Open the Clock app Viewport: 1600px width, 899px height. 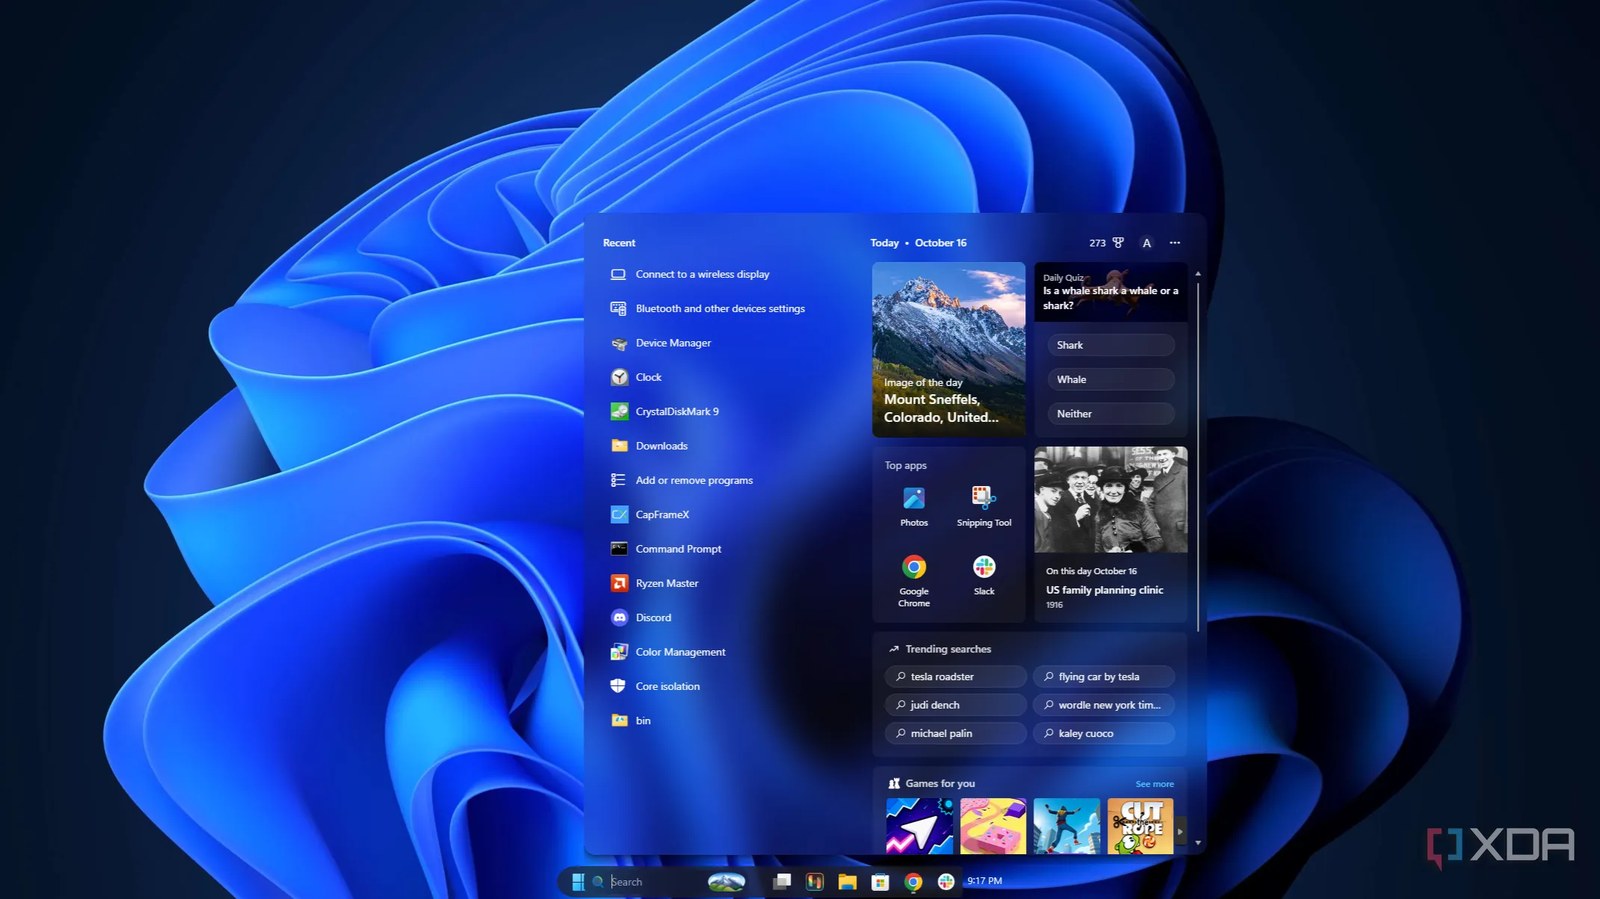(x=636, y=377)
